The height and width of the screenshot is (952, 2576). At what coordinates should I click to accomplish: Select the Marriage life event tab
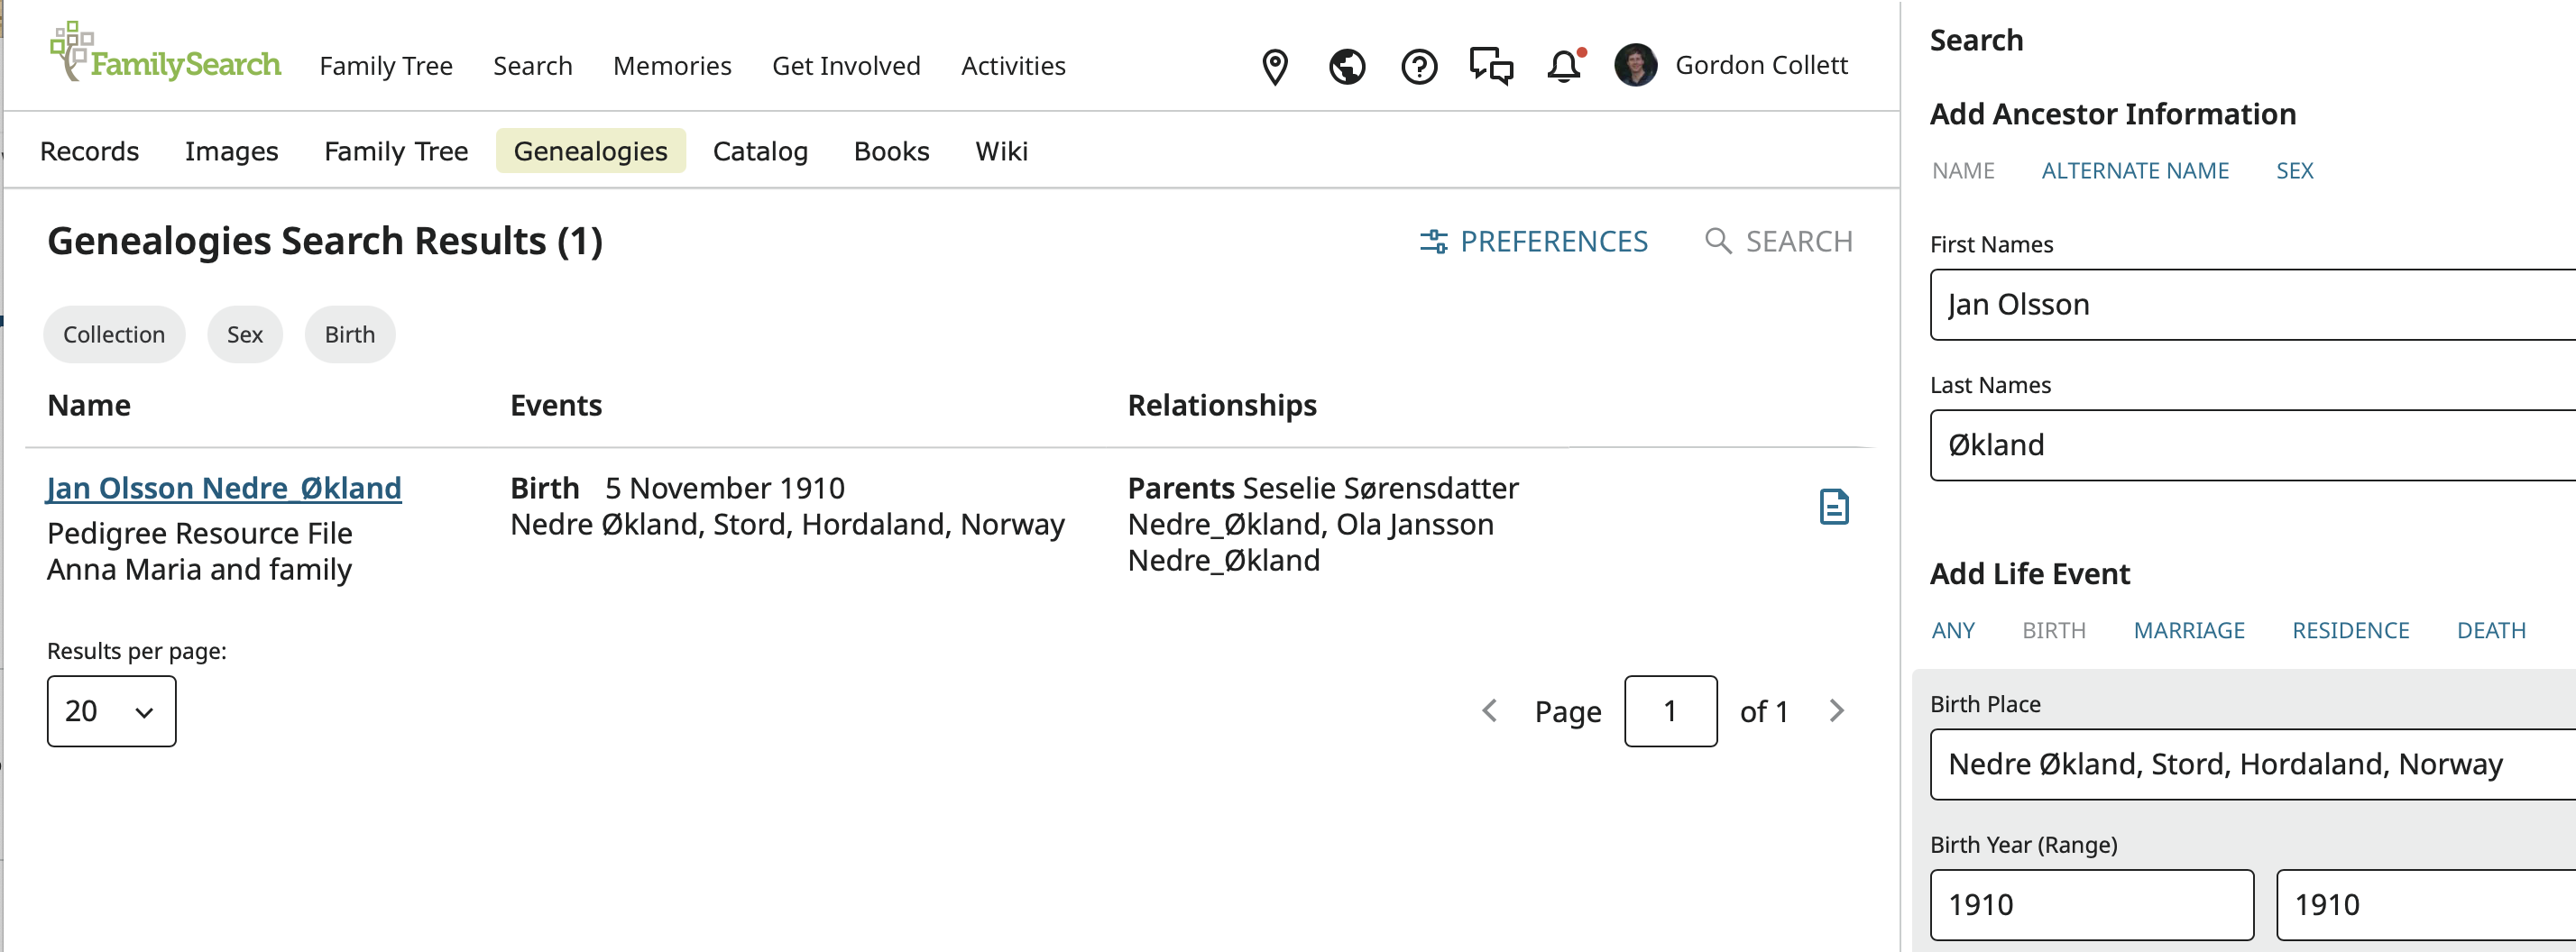[2188, 631]
